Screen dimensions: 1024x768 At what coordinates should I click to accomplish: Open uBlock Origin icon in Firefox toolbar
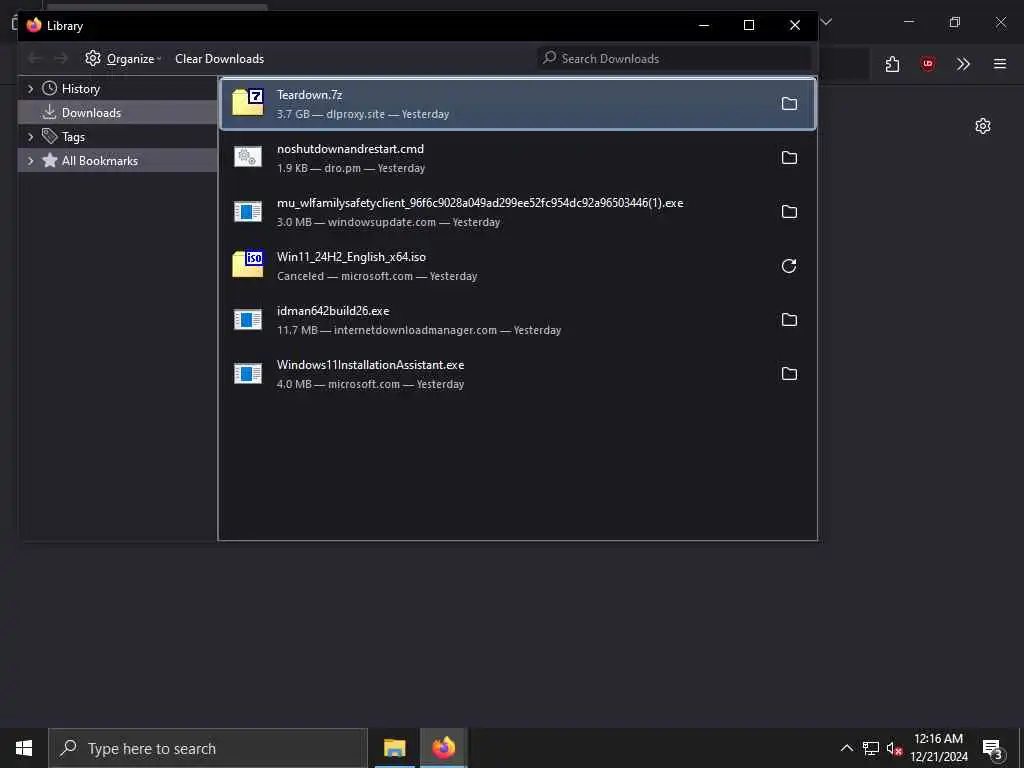click(x=928, y=64)
